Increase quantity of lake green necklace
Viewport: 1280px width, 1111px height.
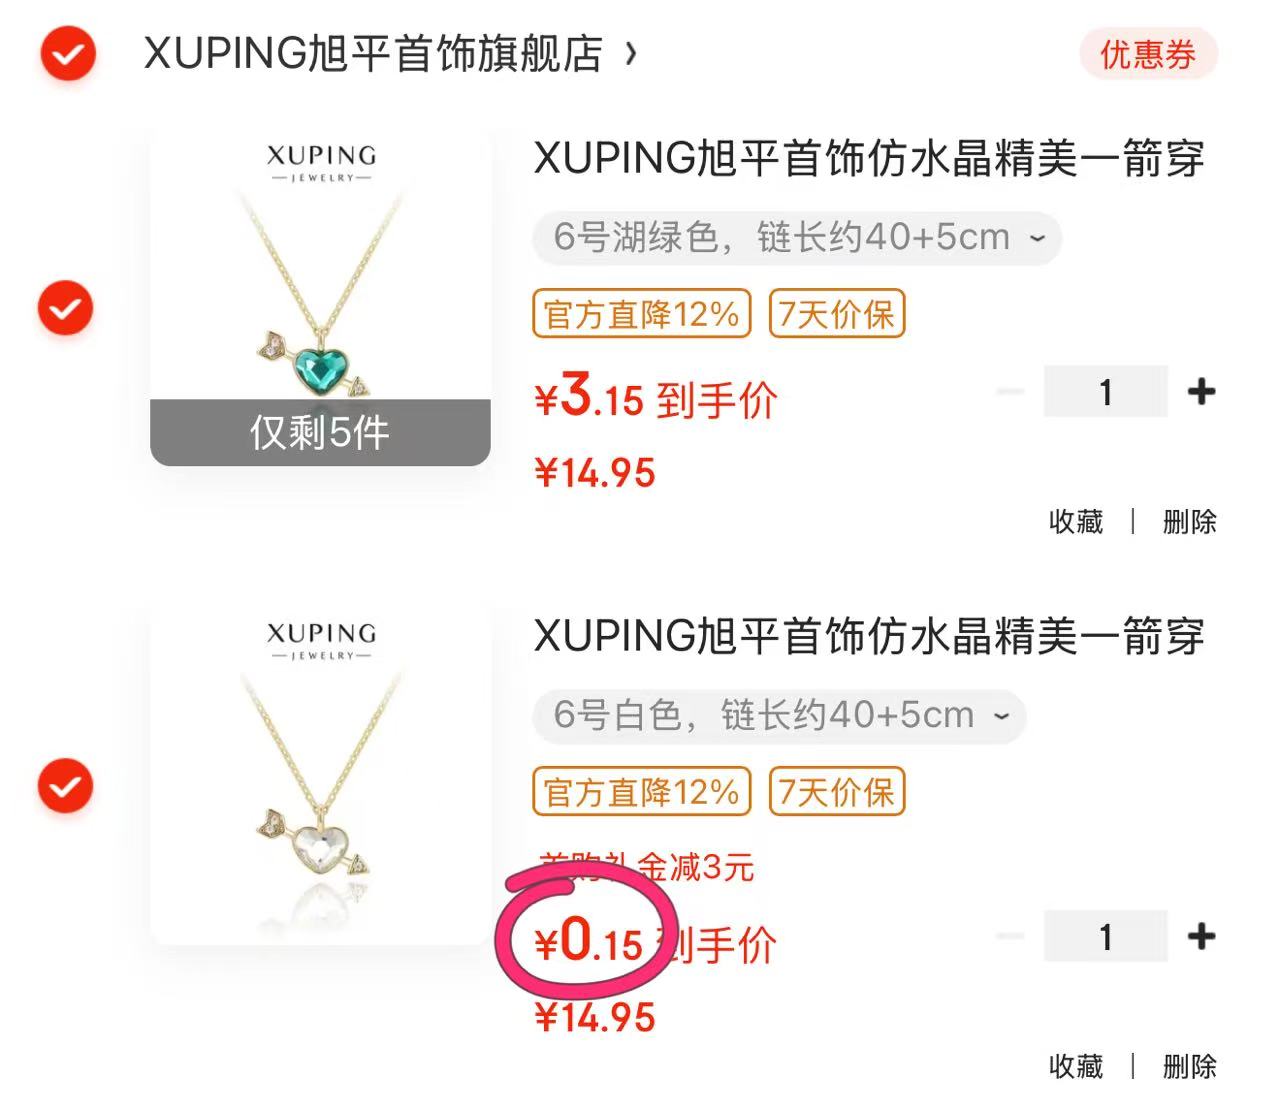coord(1201,392)
